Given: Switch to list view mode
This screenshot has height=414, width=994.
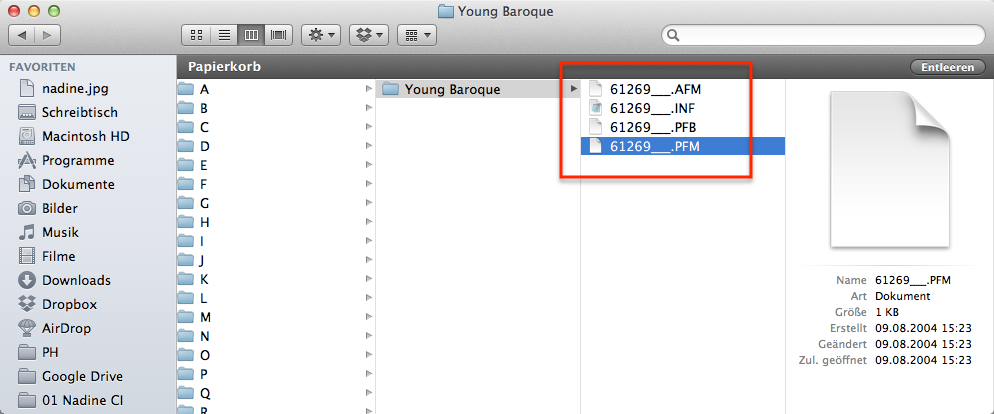Looking at the screenshot, I should [x=225, y=35].
